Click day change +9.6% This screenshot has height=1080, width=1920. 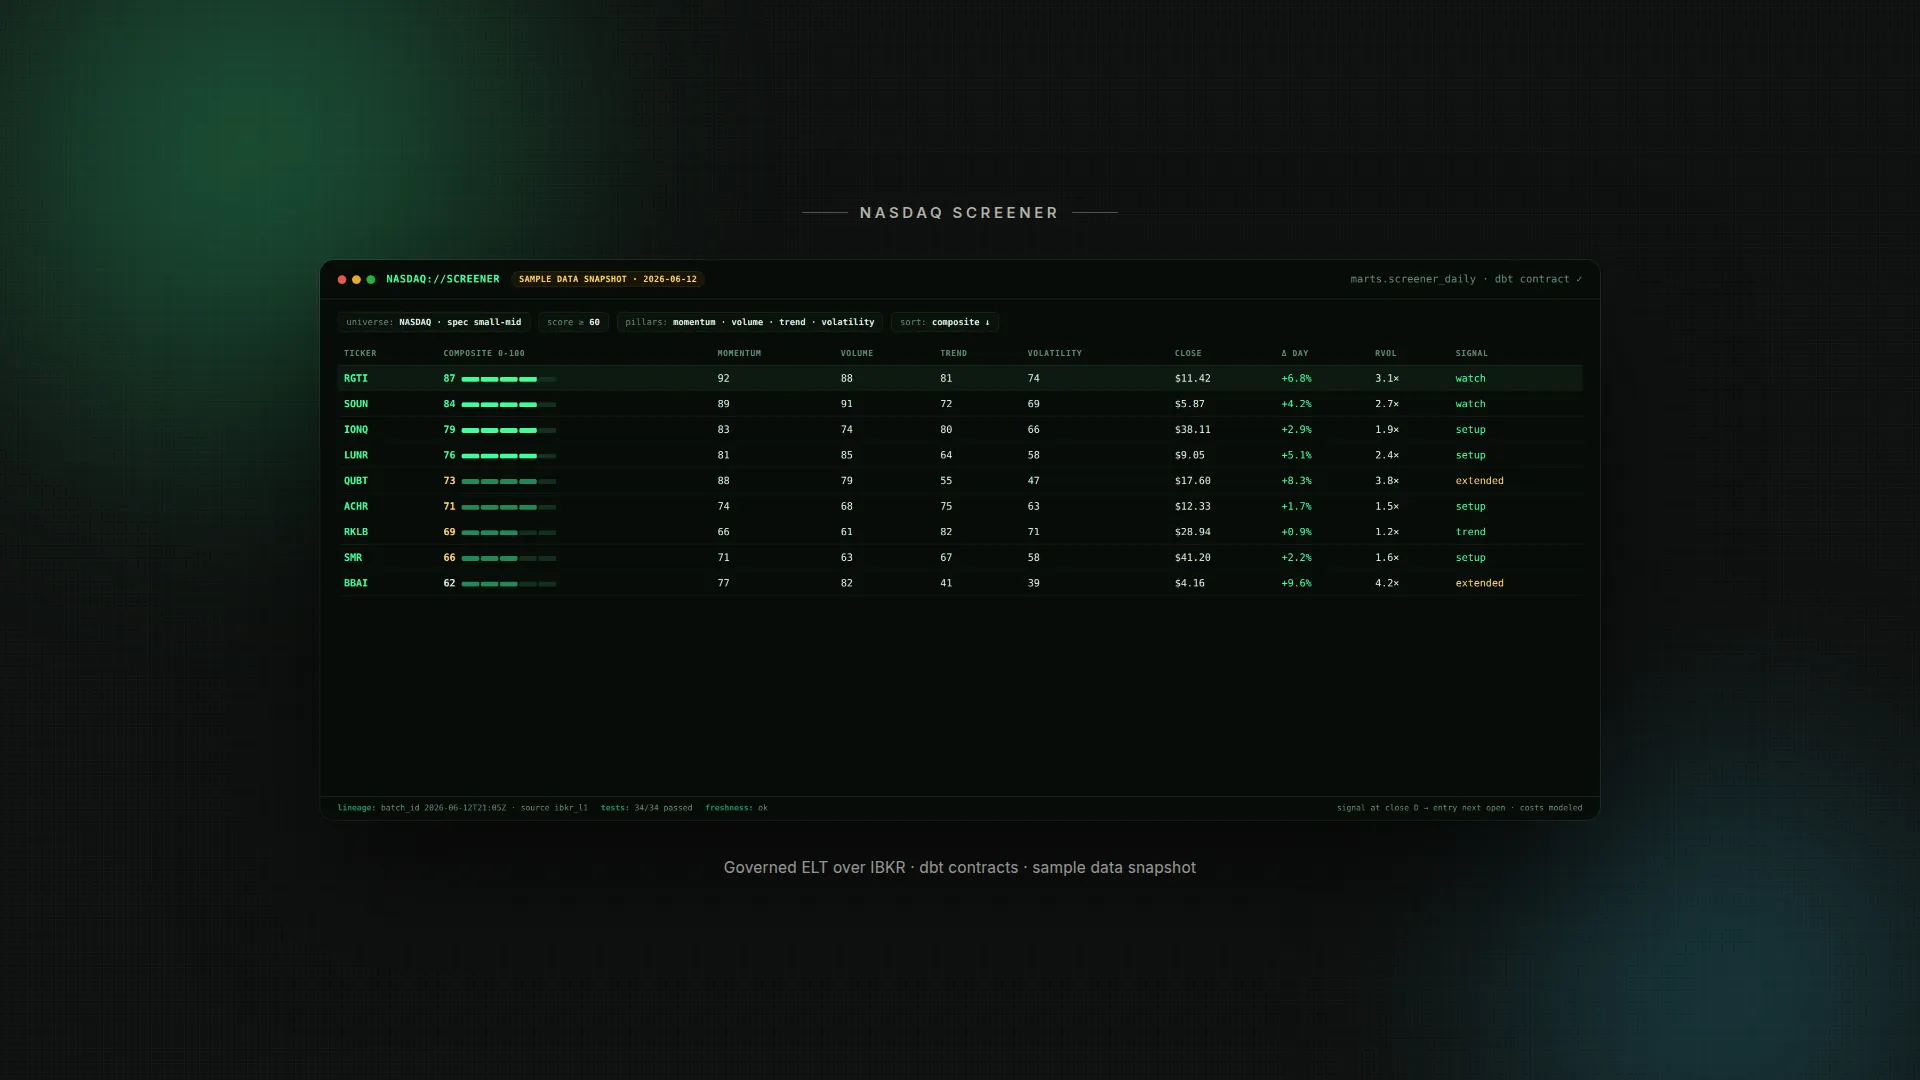point(1297,583)
